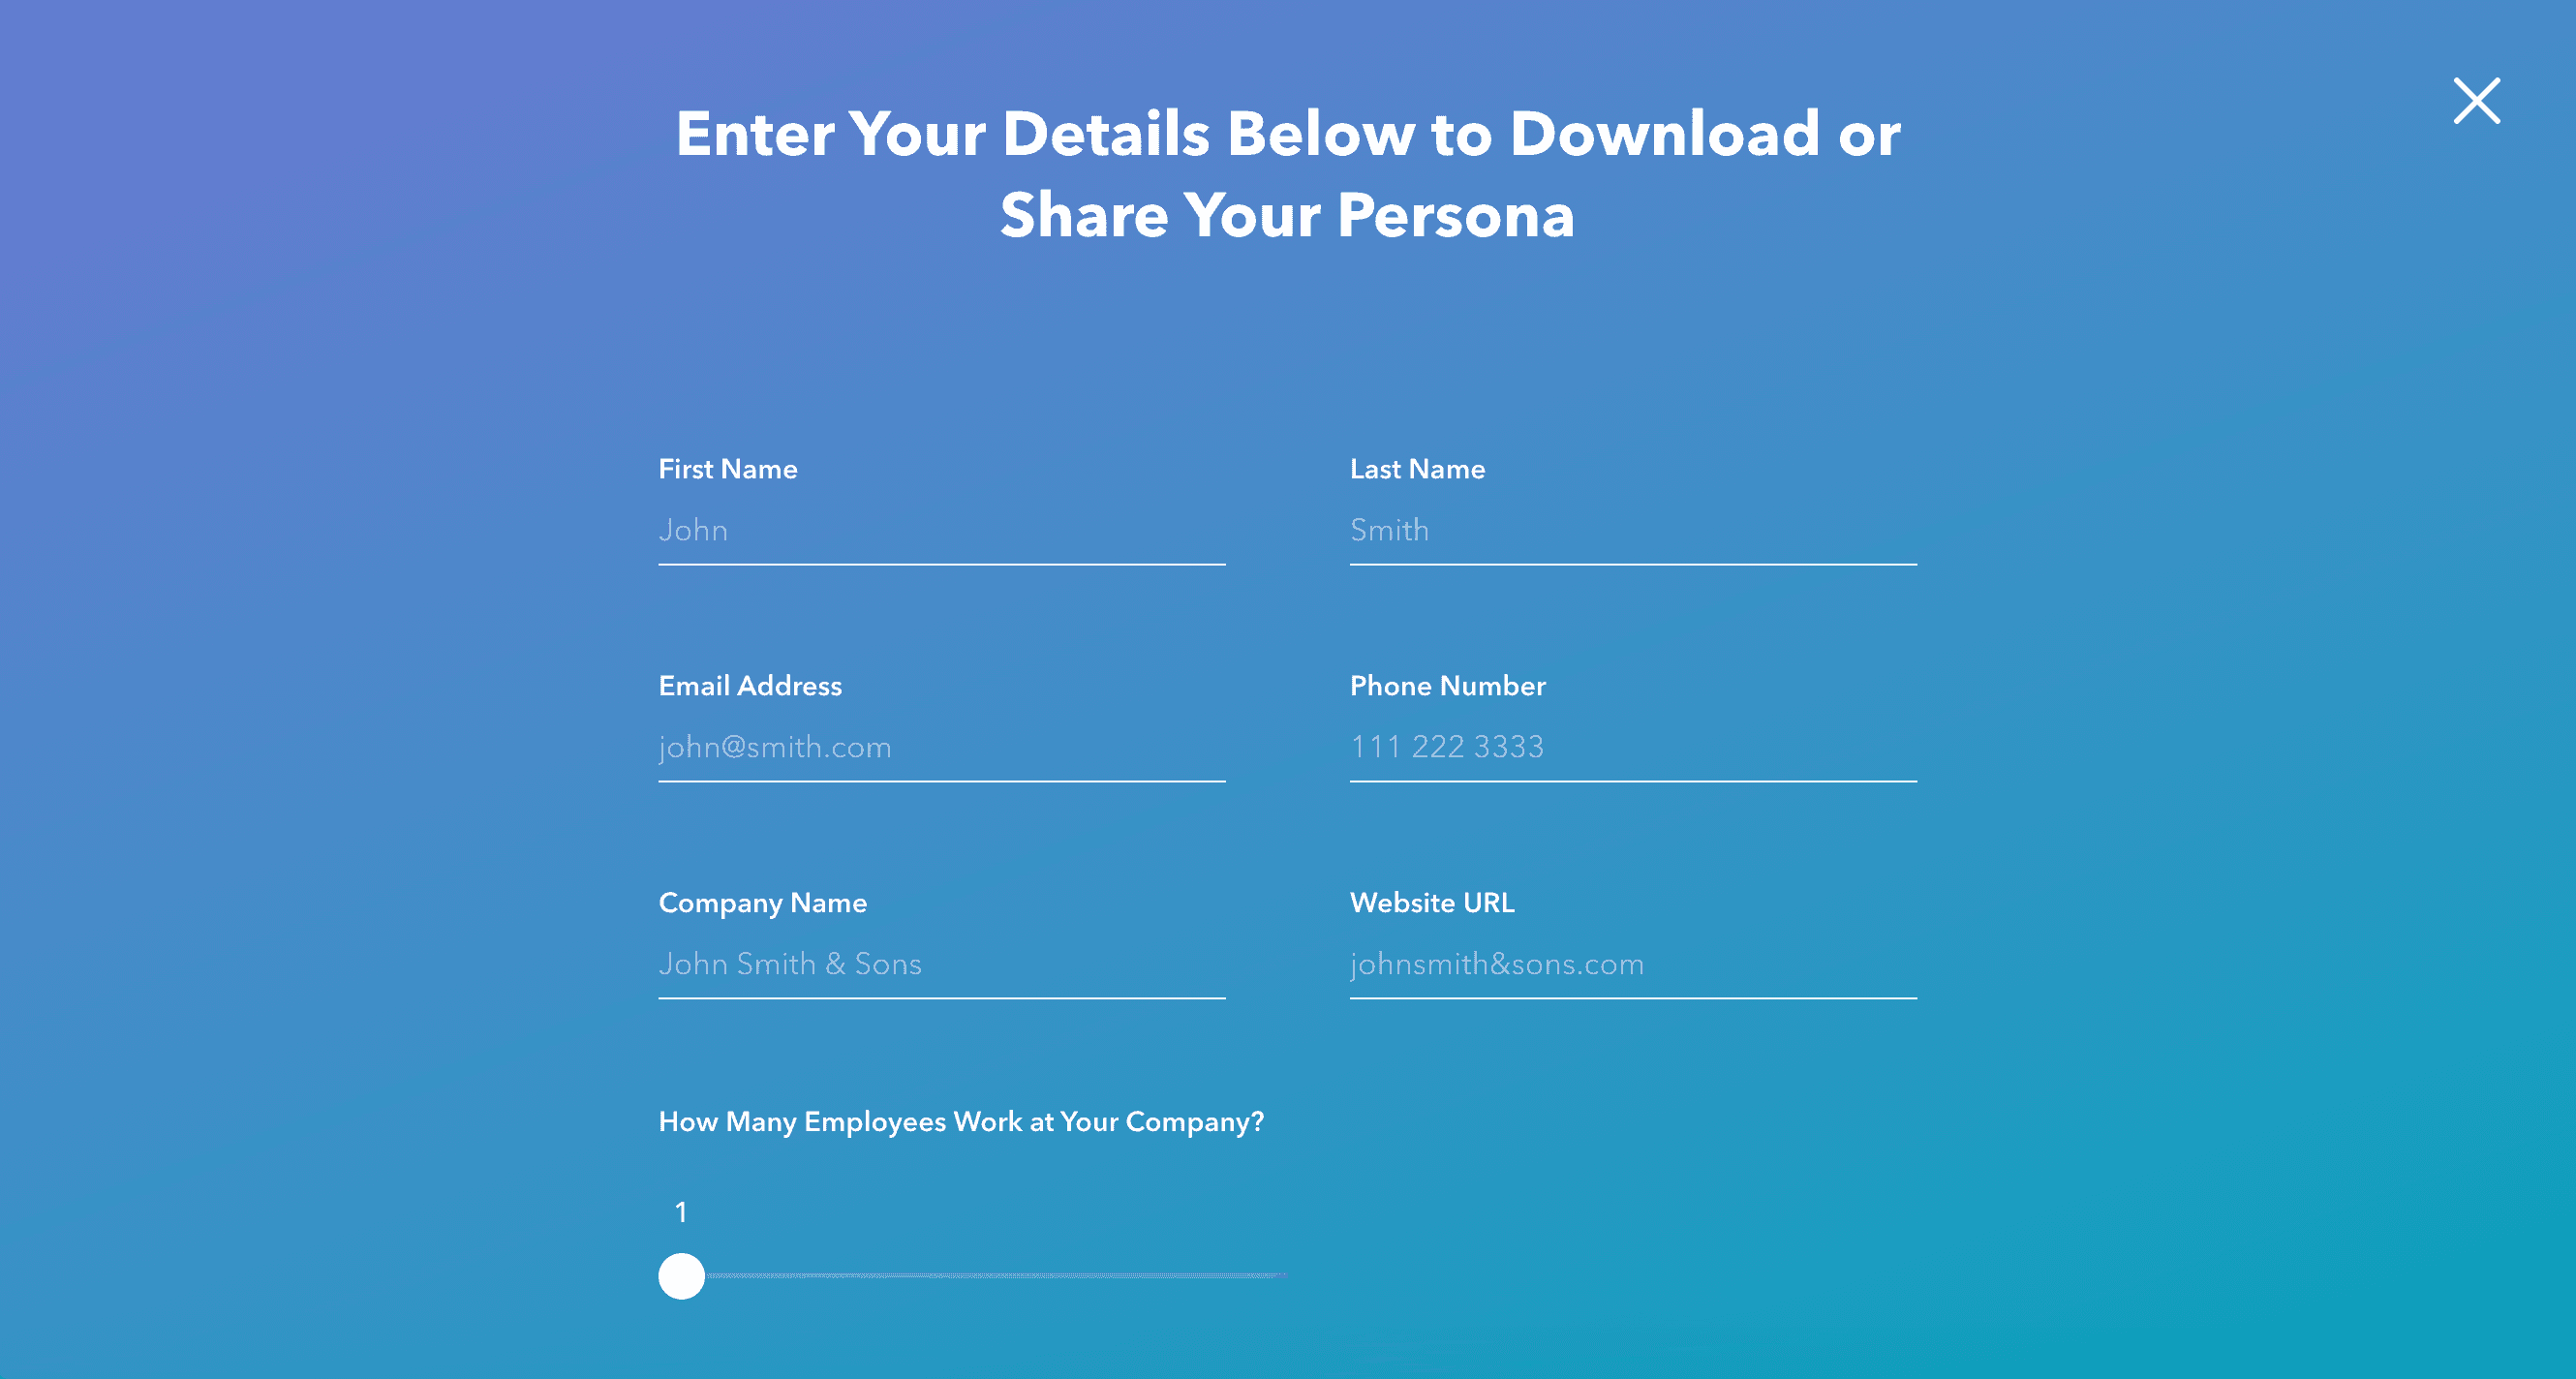Screen dimensions: 2576x1379
Task: Focus the john@smith.com email field
Action: click(942, 747)
